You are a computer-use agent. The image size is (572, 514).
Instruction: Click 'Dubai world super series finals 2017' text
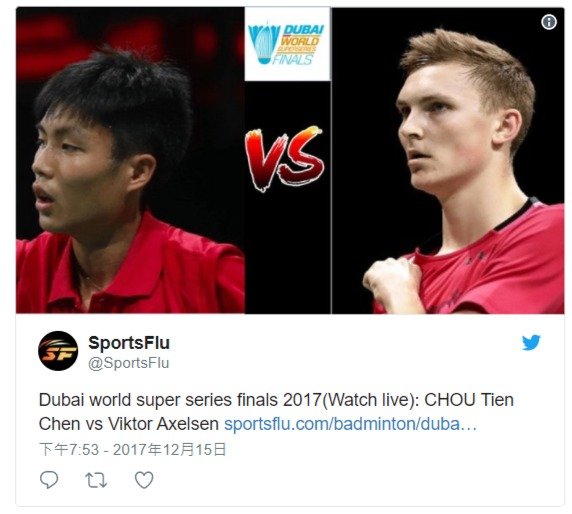180,400
